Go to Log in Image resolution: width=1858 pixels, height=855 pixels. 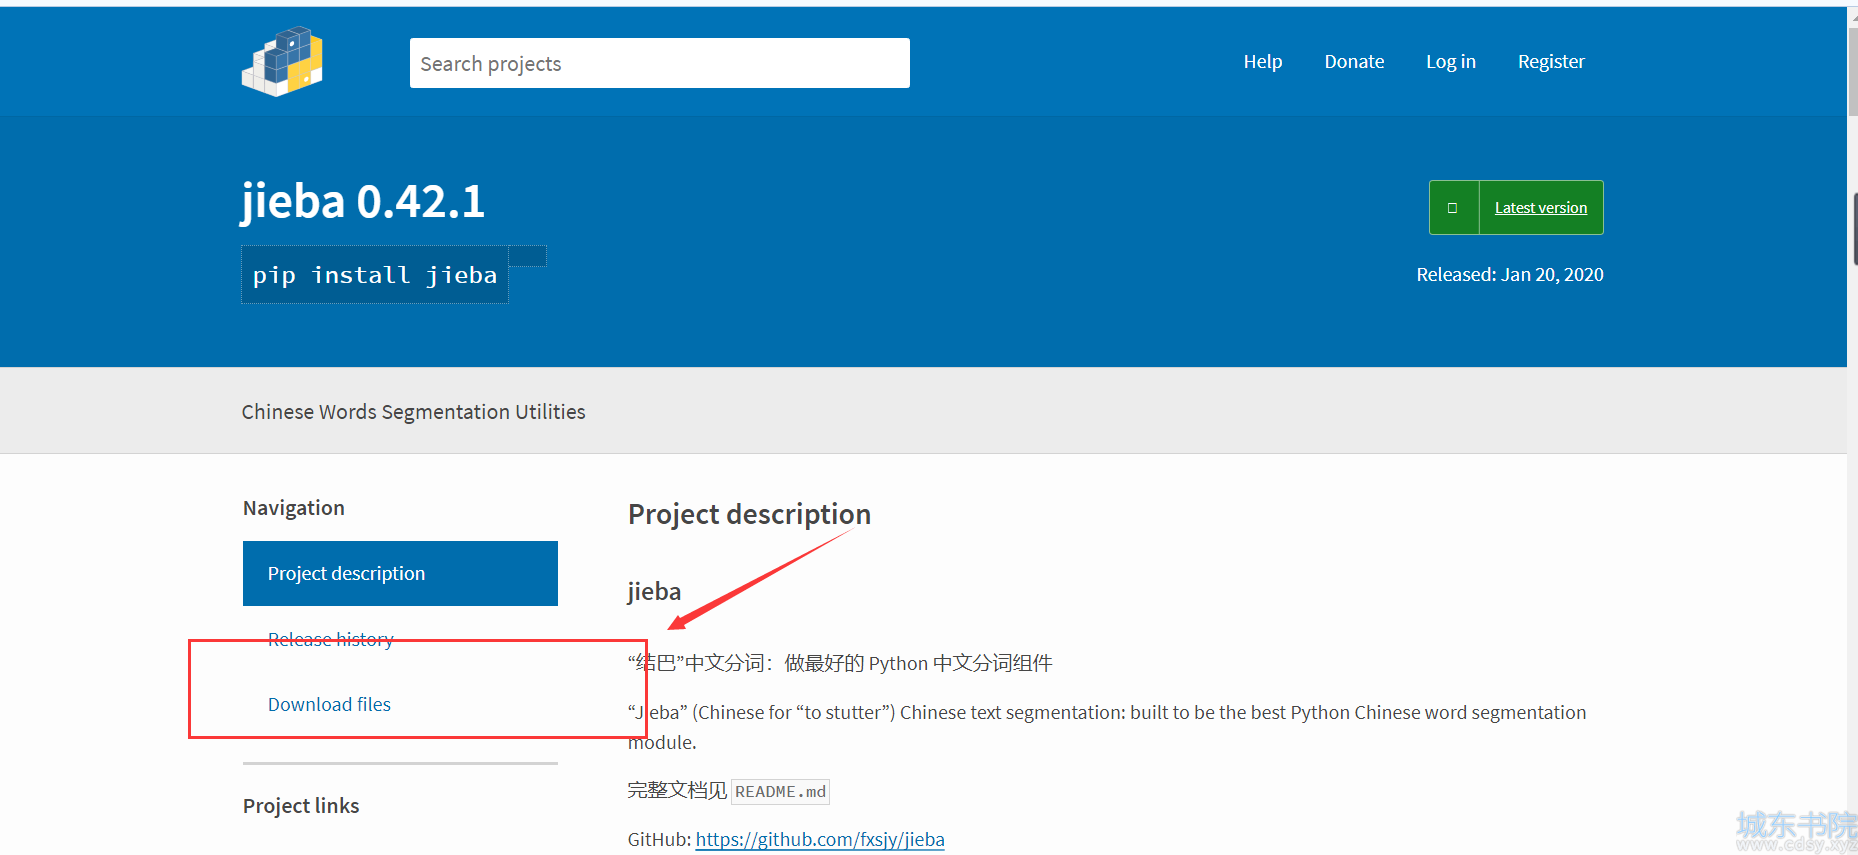click(1451, 62)
